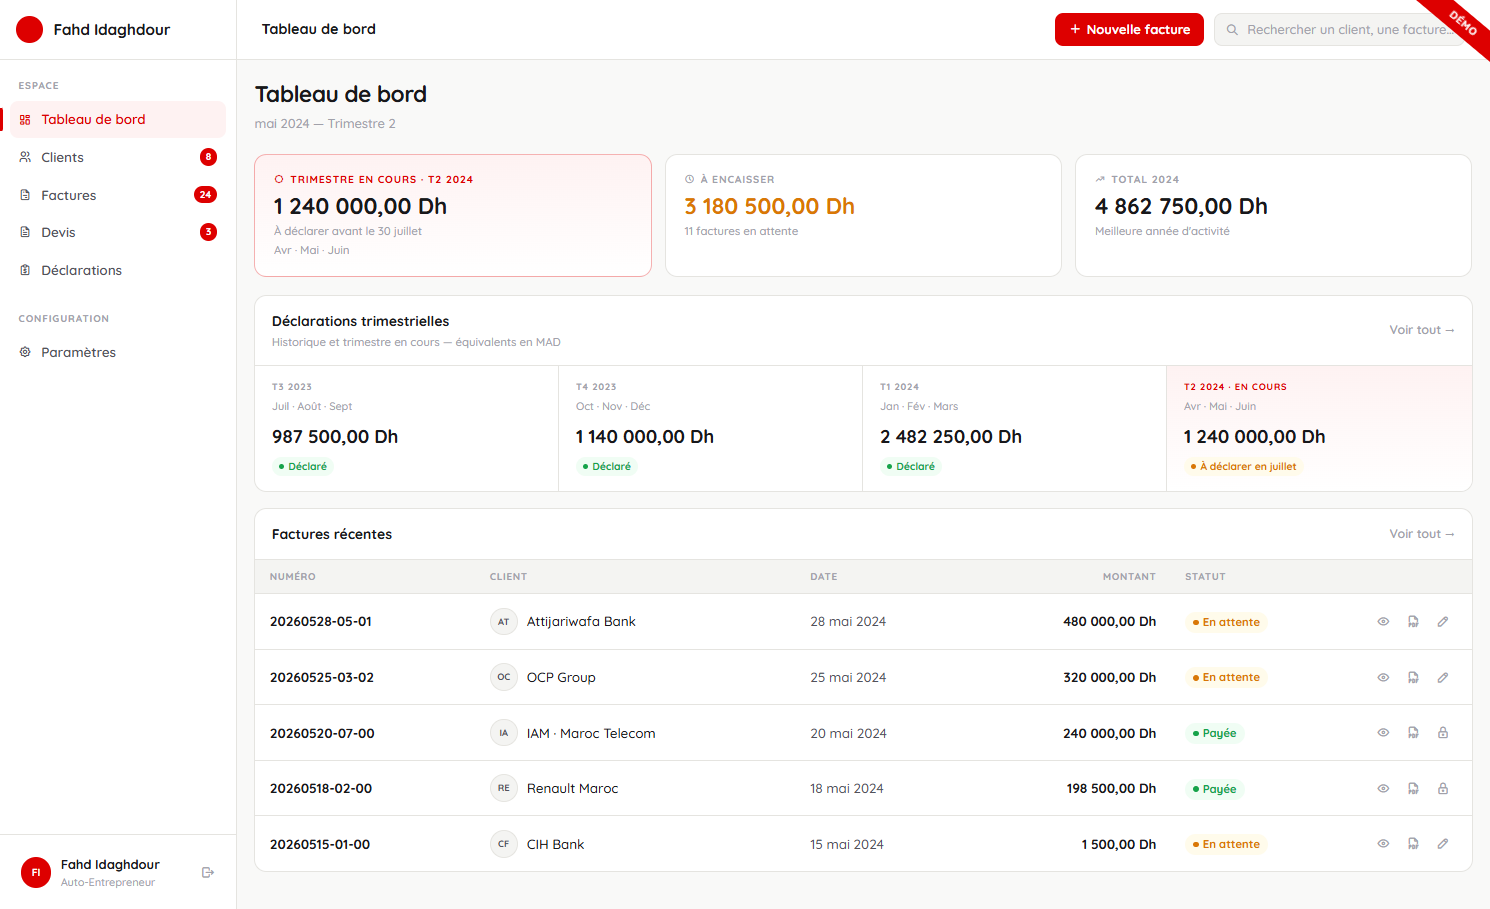Viewport: 1490px width, 909px height.
Task: Open Paramètres settings
Action: click(x=118, y=352)
